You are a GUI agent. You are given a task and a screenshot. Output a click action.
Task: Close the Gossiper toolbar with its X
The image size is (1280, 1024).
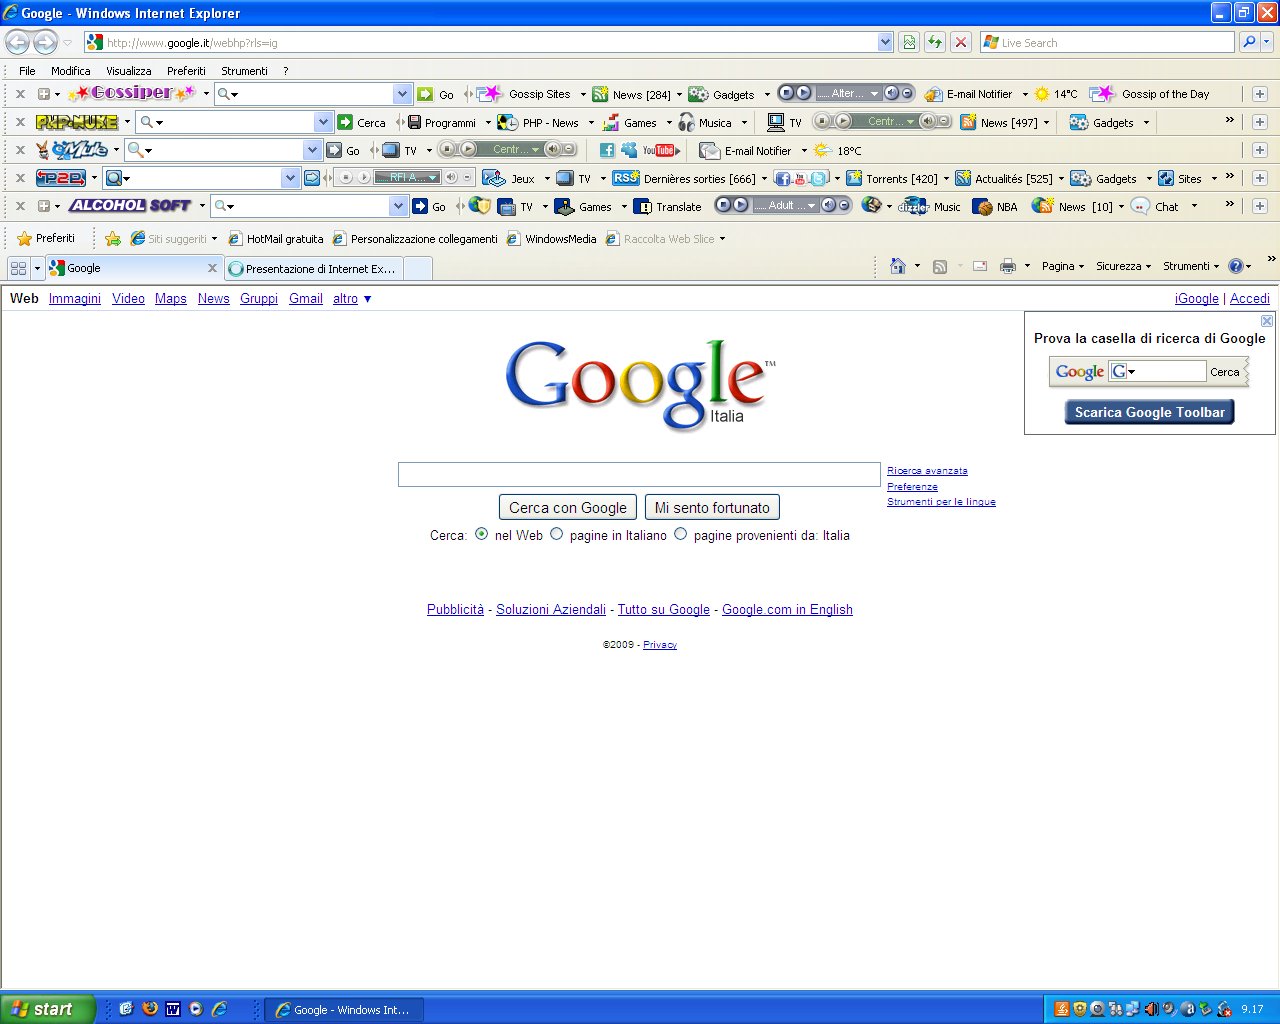[x=20, y=94]
